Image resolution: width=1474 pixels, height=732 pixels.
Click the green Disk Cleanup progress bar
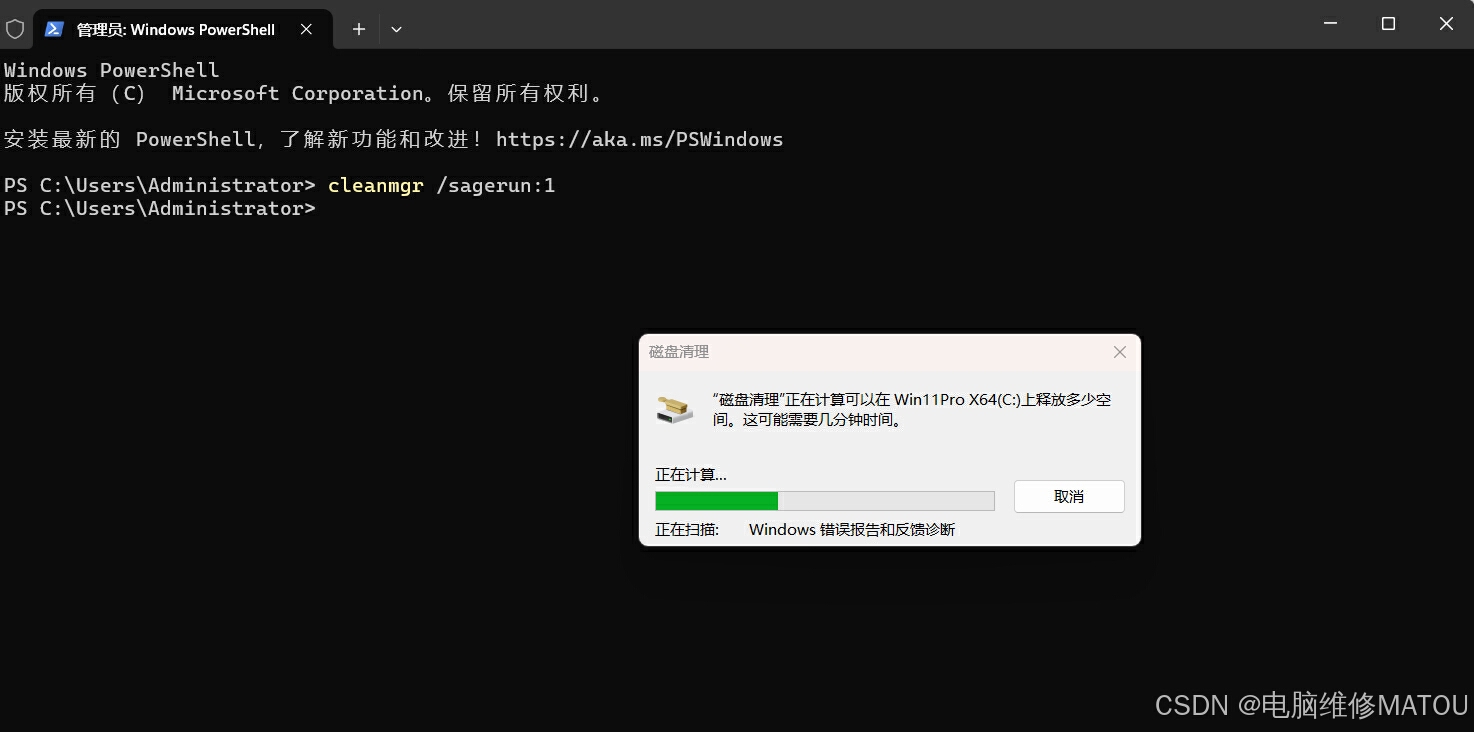[825, 501]
